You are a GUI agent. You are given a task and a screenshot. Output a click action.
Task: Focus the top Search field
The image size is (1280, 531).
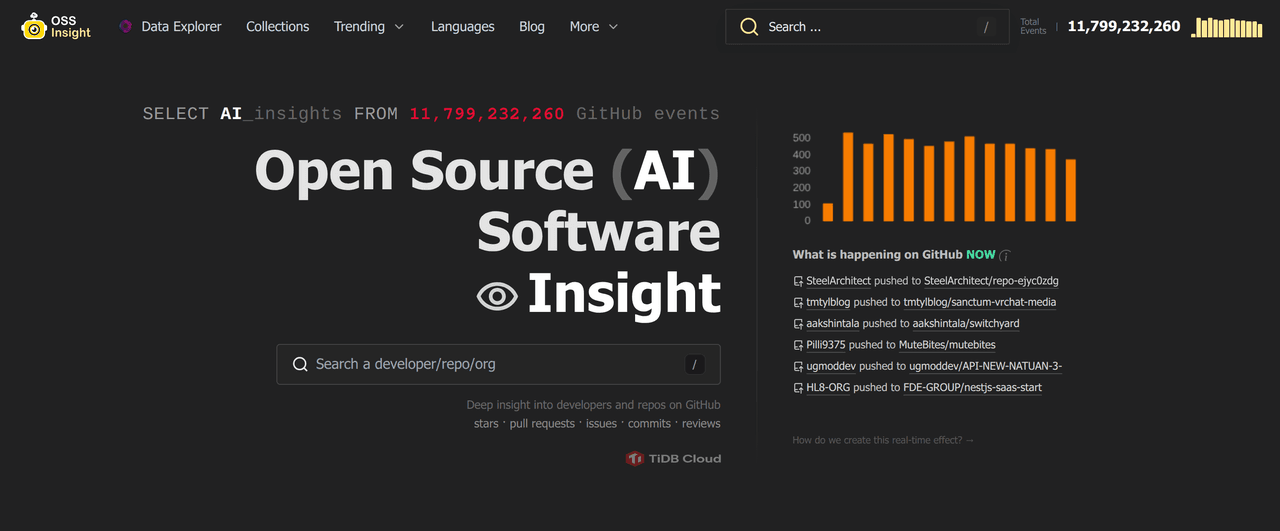point(867,27)
